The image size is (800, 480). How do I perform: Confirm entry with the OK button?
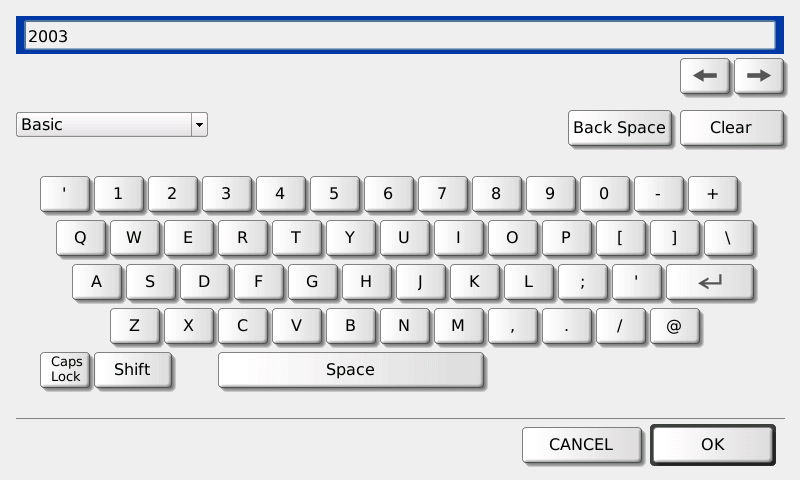coord(712,445)
